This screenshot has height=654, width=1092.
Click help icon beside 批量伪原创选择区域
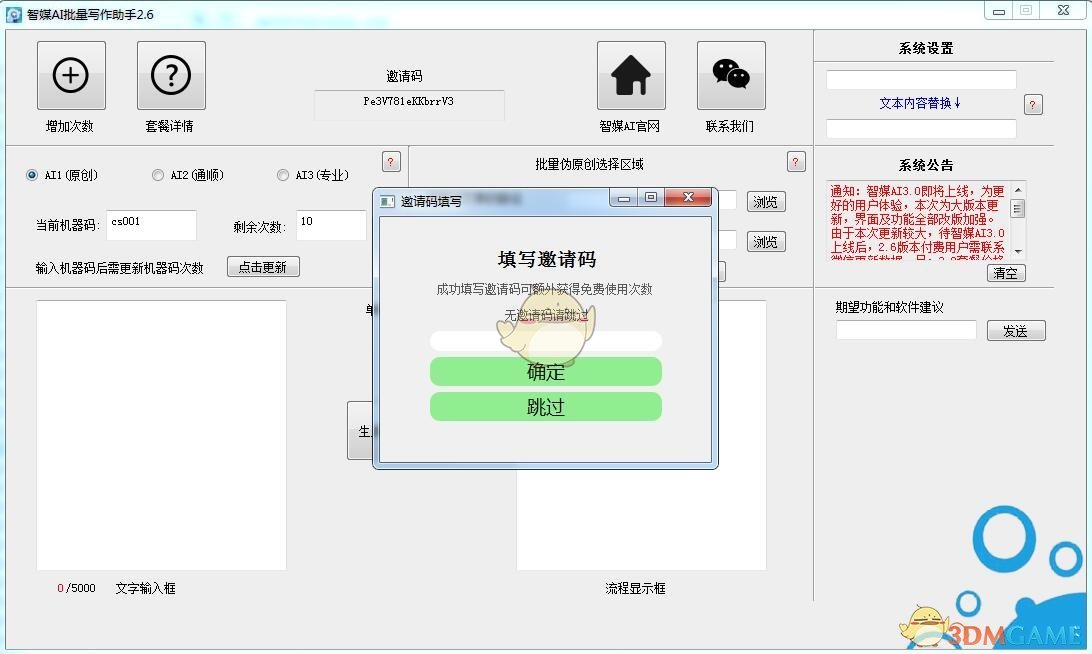(796, 161)
